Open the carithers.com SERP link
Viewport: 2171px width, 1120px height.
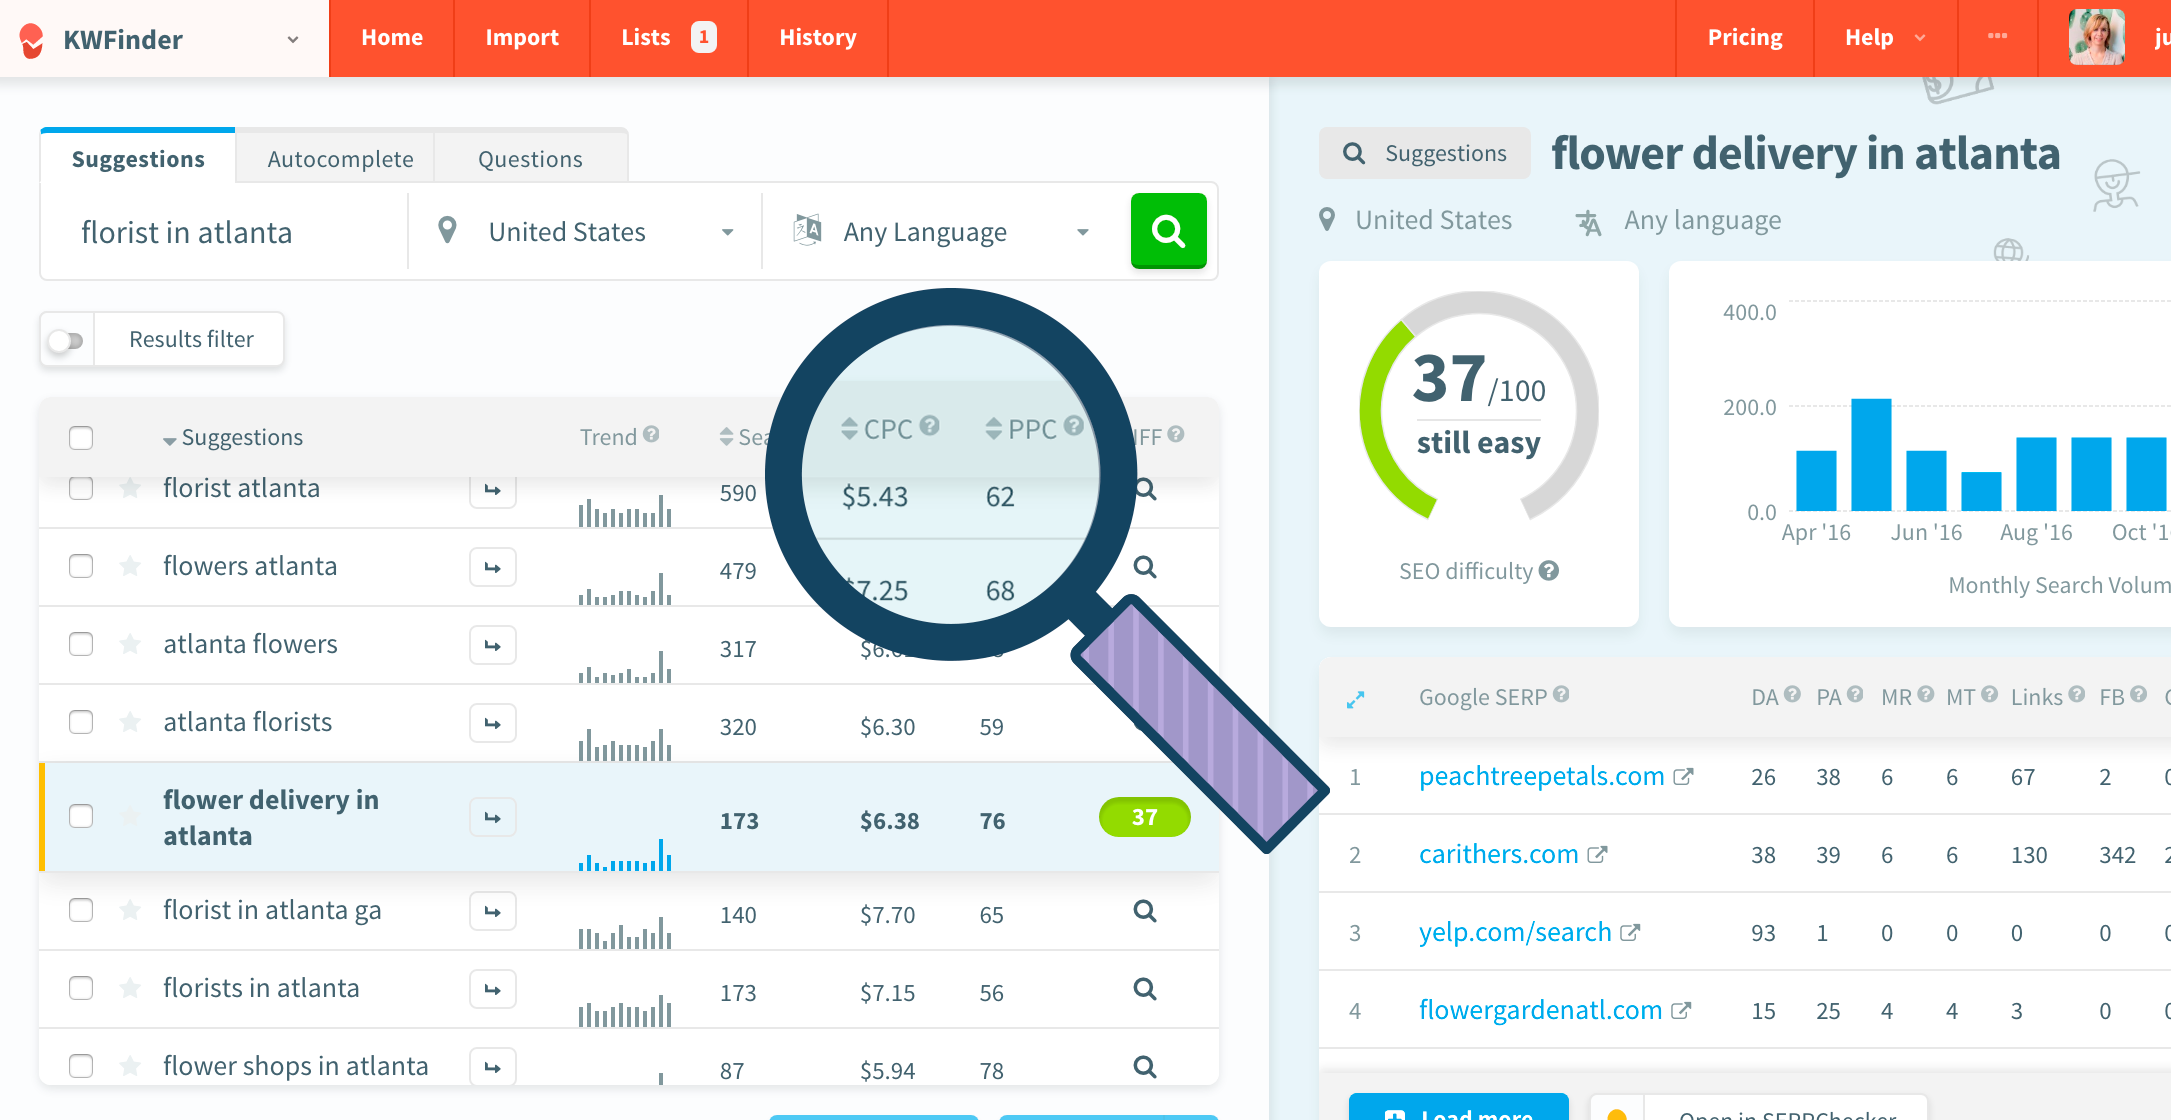pos(1498,854)
